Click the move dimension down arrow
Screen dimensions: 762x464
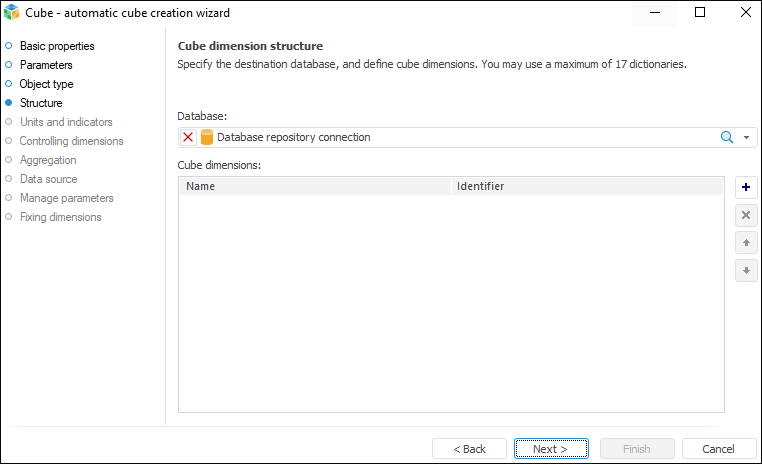click(745, 270)
